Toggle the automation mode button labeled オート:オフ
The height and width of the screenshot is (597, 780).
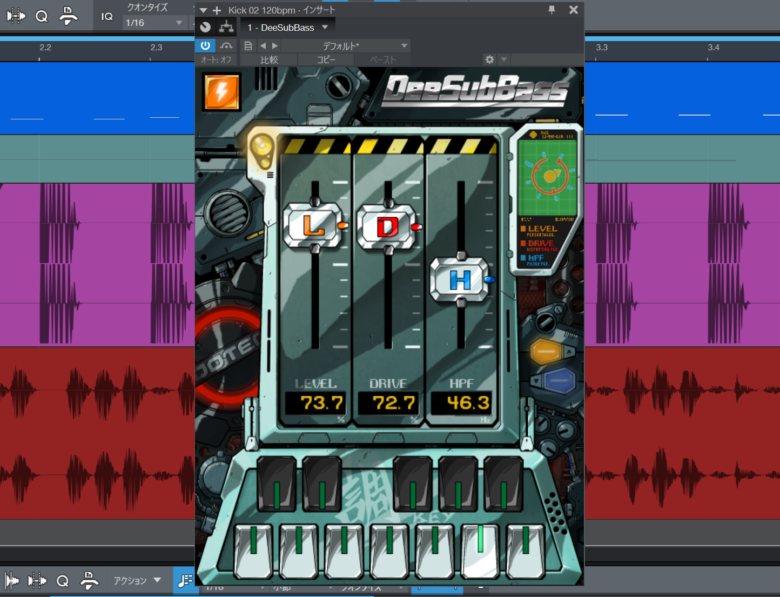pyautogui.click(x=216, y=60)
